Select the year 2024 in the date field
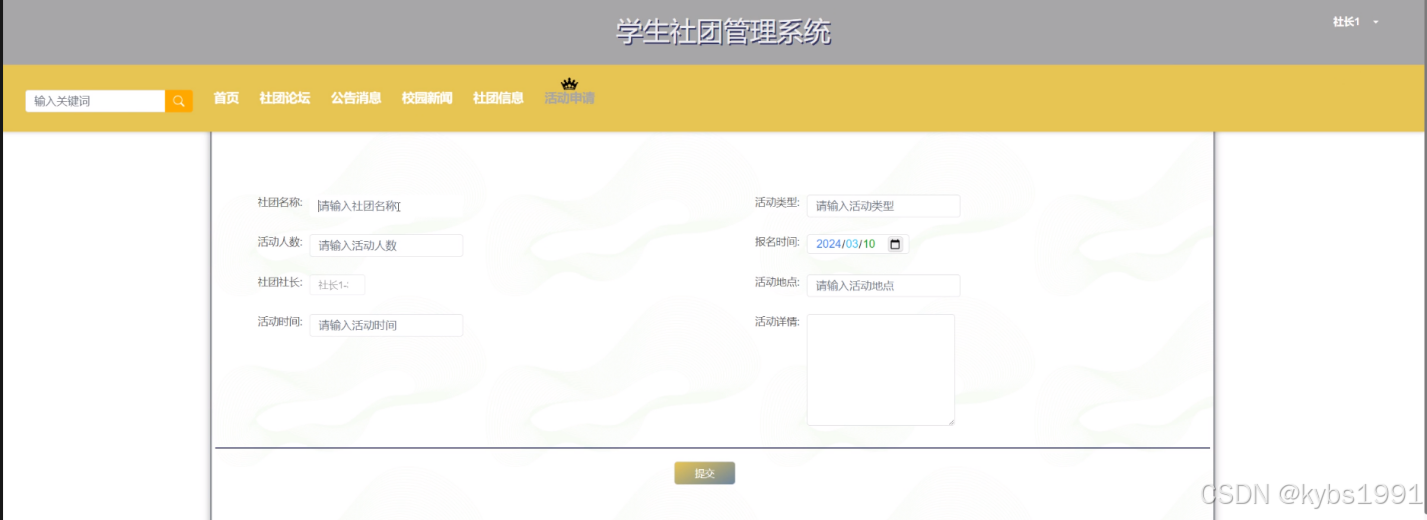The image size is (1427, 520). coord(828,244)
